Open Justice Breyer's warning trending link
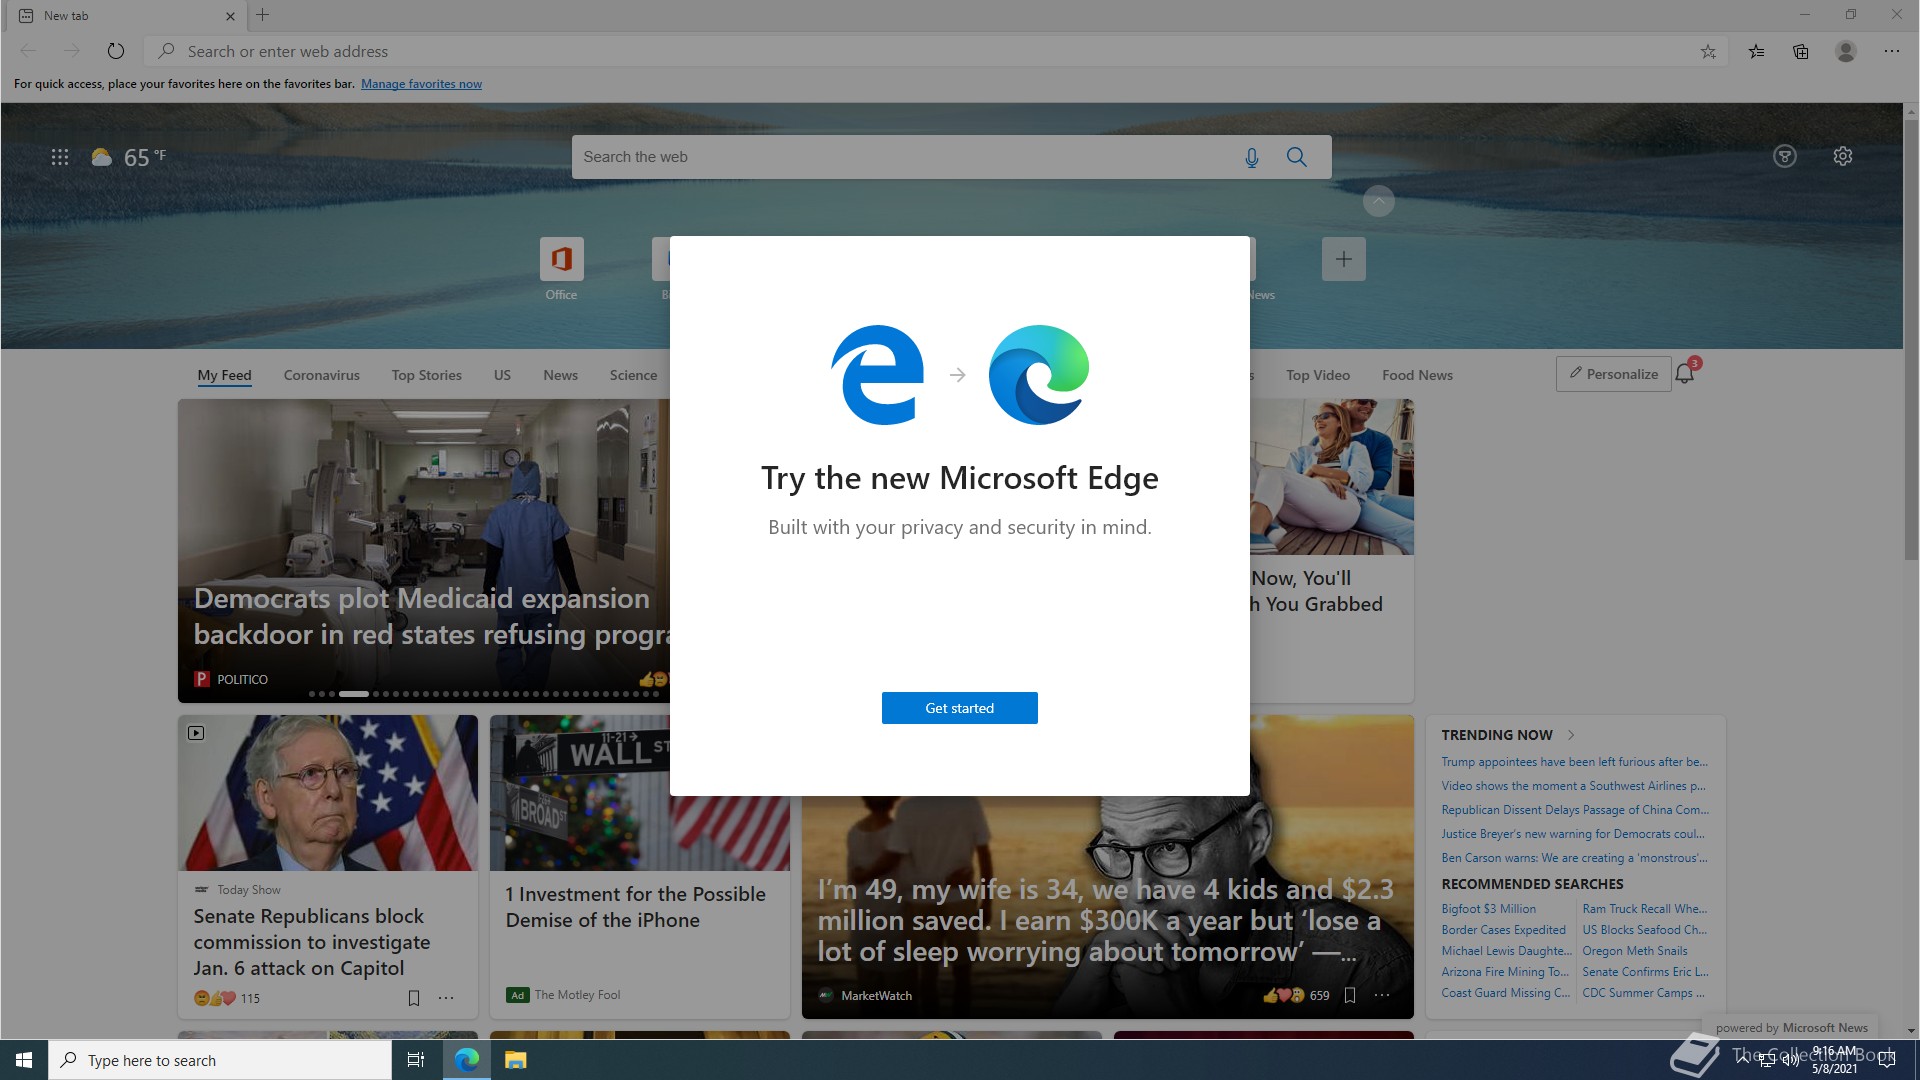Image resolution: width=1920 pixels, height=1080 pixels. click(1574, 834)
